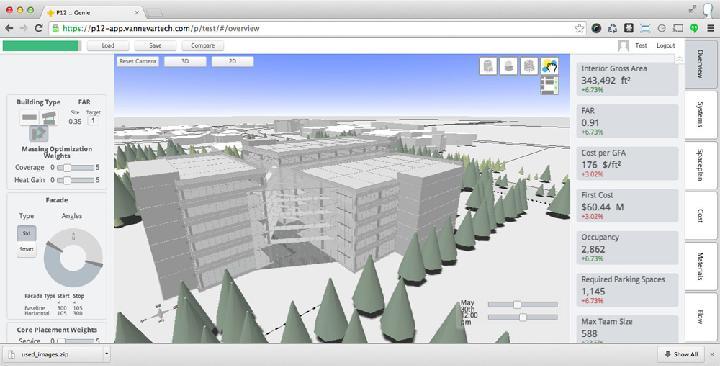Click the Required Parking Spaces card

(627, 290)
